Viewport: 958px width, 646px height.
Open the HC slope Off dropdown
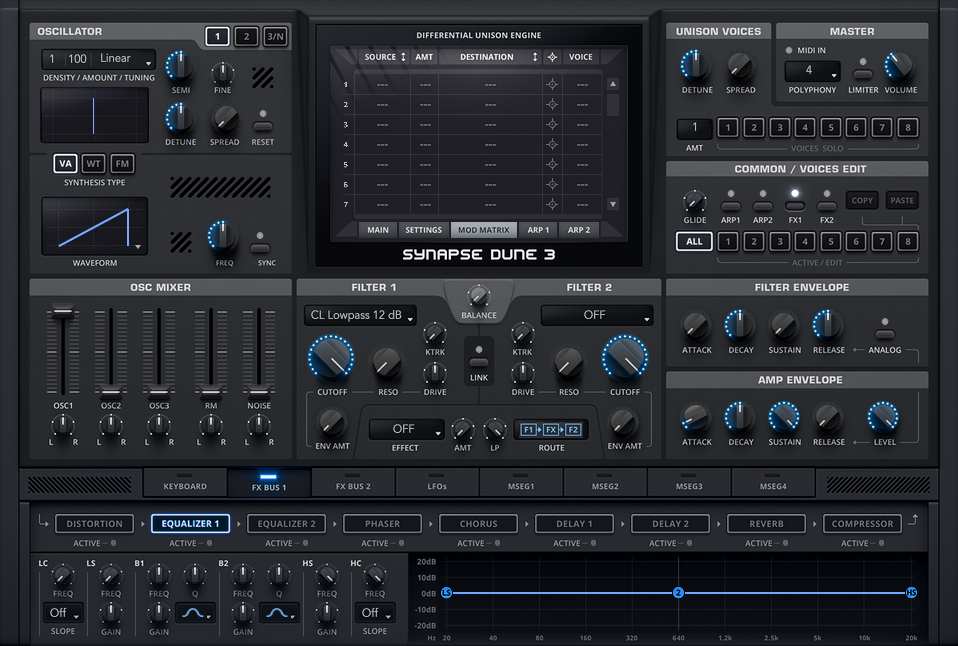pyautogui.click(x=375, y=613)
